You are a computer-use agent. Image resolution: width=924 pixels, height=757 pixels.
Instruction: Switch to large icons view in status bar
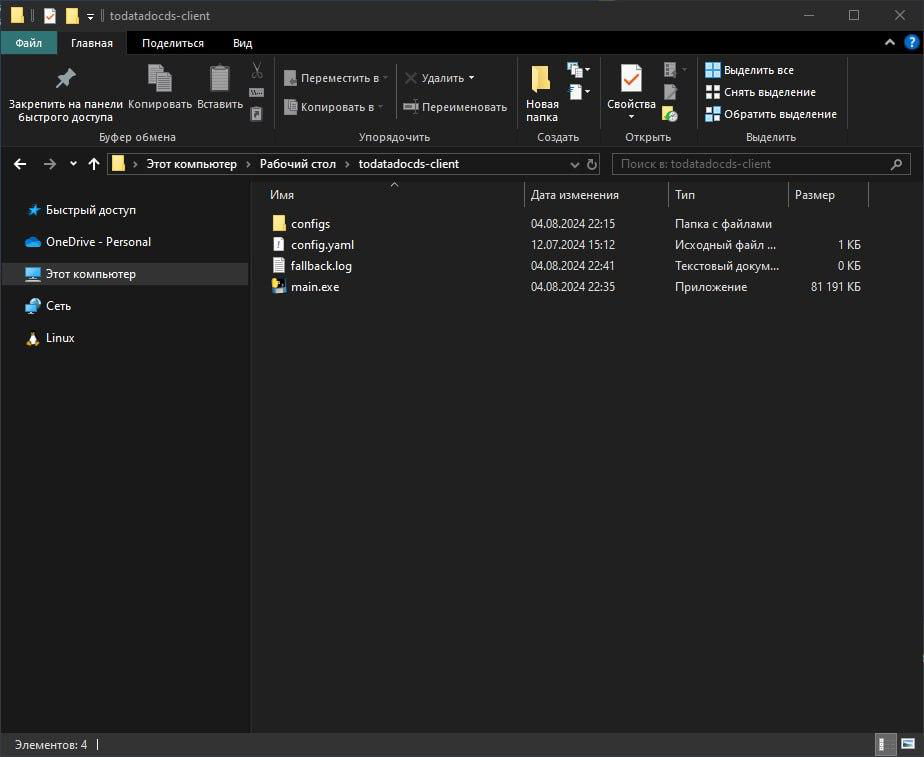click(908, 745)
